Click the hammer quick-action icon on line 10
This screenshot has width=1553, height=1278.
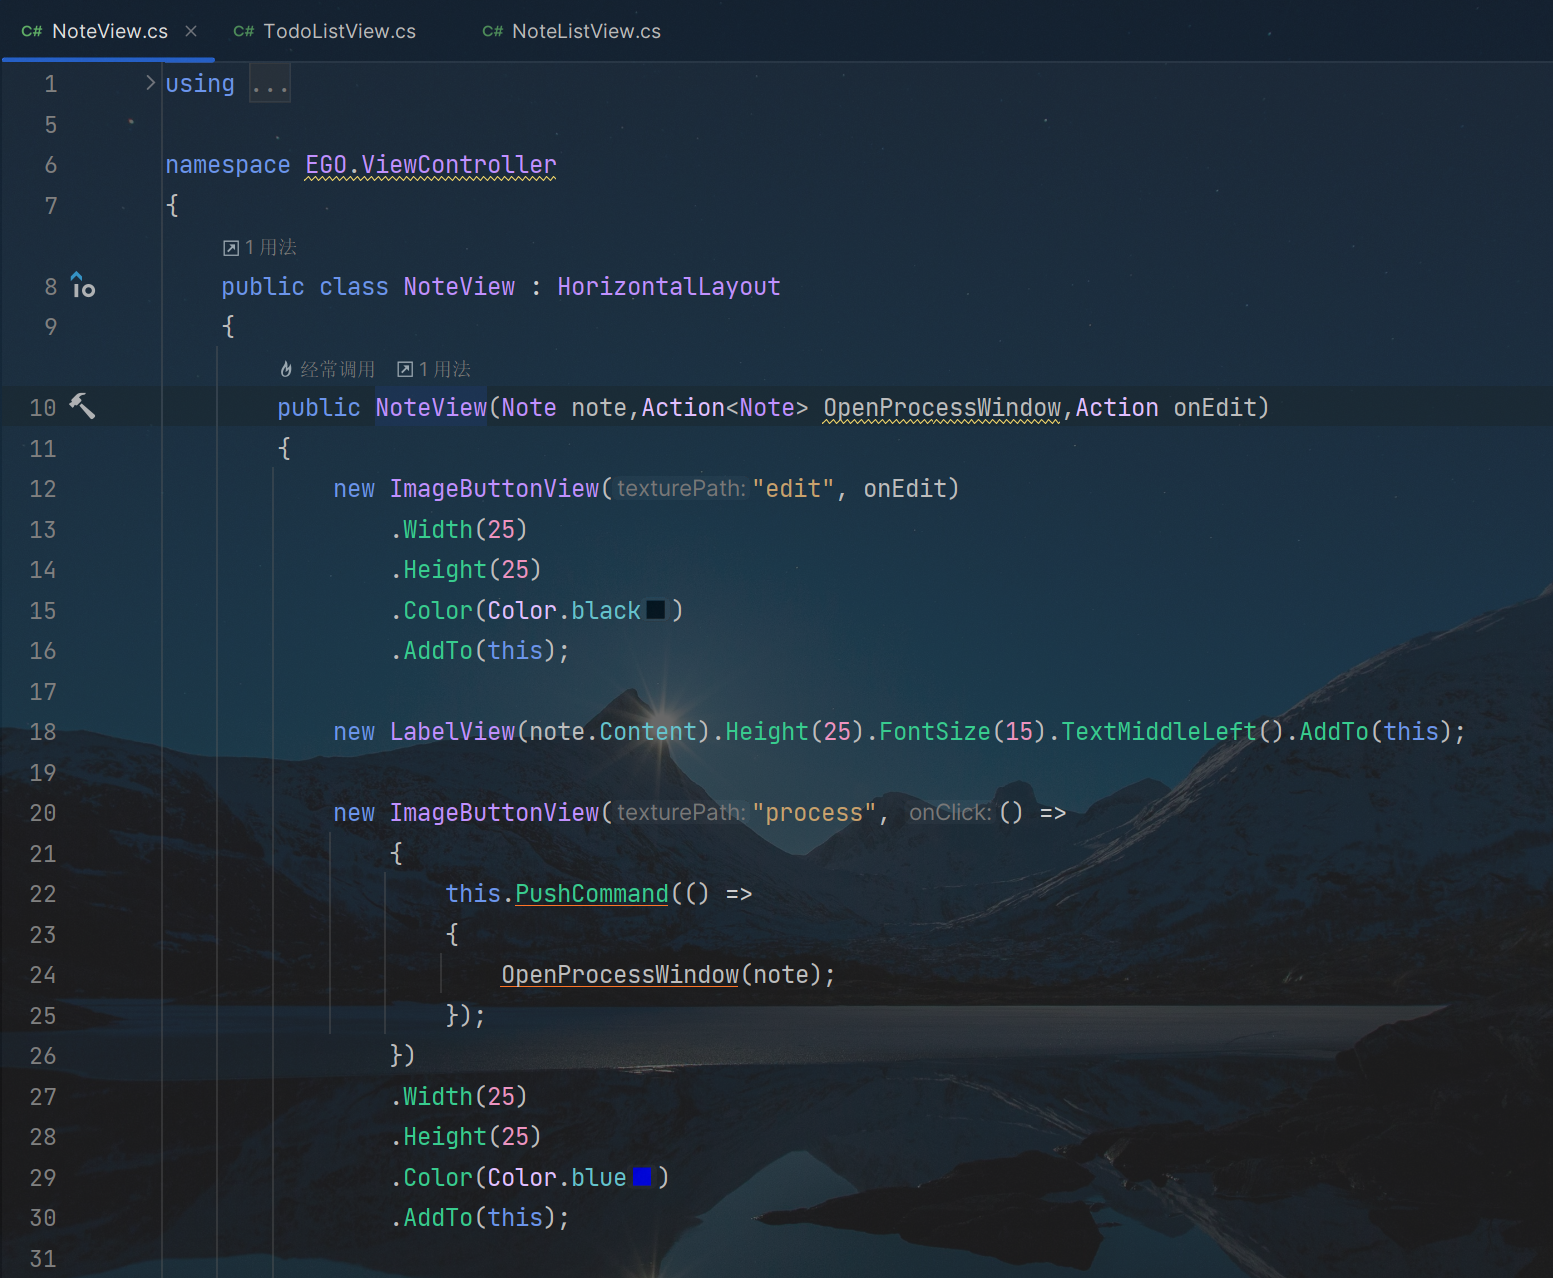tap(82, 406)
